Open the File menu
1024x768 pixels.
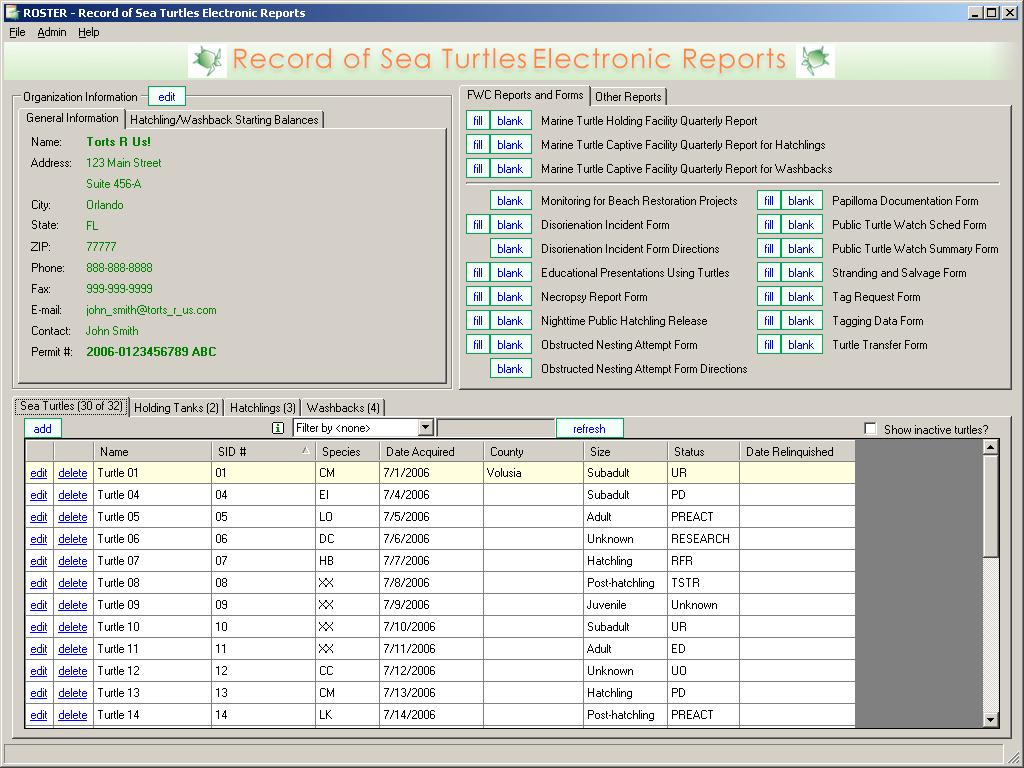click(17, 32)
